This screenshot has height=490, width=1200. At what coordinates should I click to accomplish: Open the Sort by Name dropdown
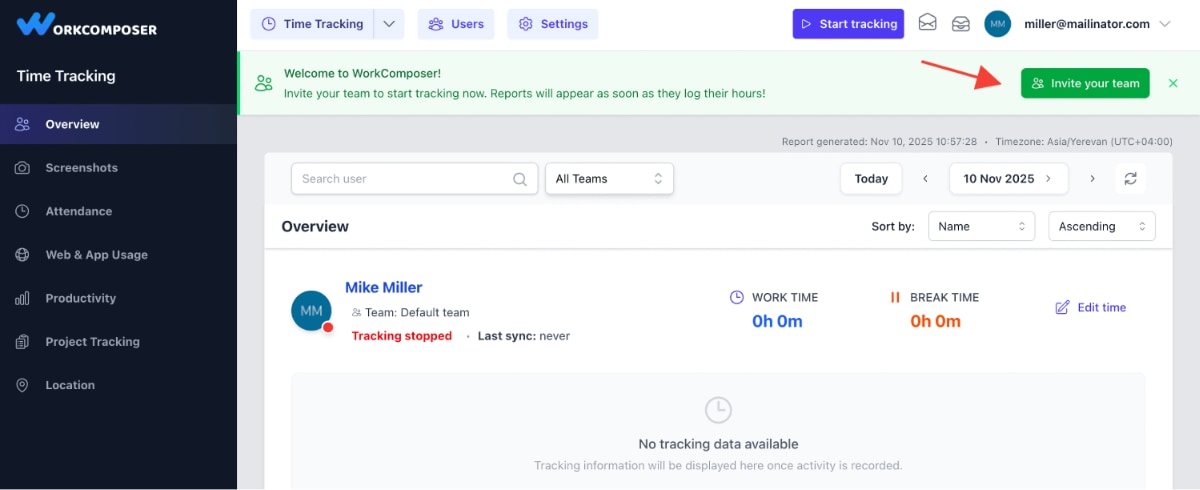coord(981,226)
